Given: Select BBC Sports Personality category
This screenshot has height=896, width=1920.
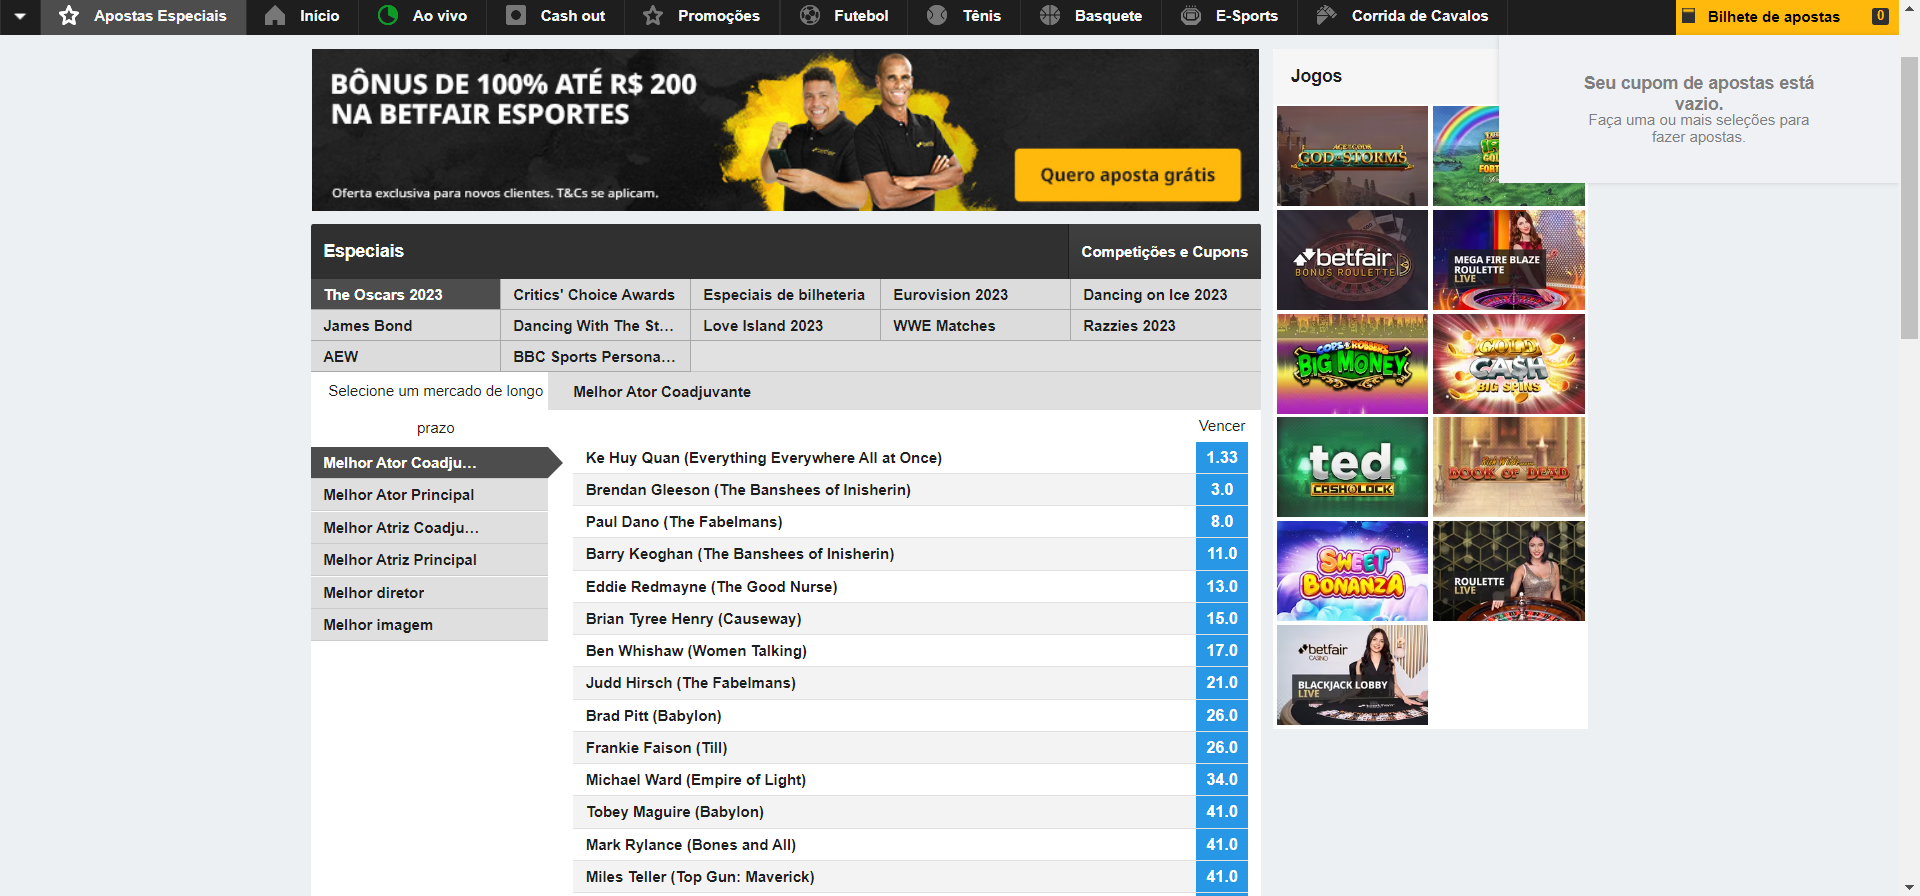Looking at the screenshot, I should click(x=595, y=357).
